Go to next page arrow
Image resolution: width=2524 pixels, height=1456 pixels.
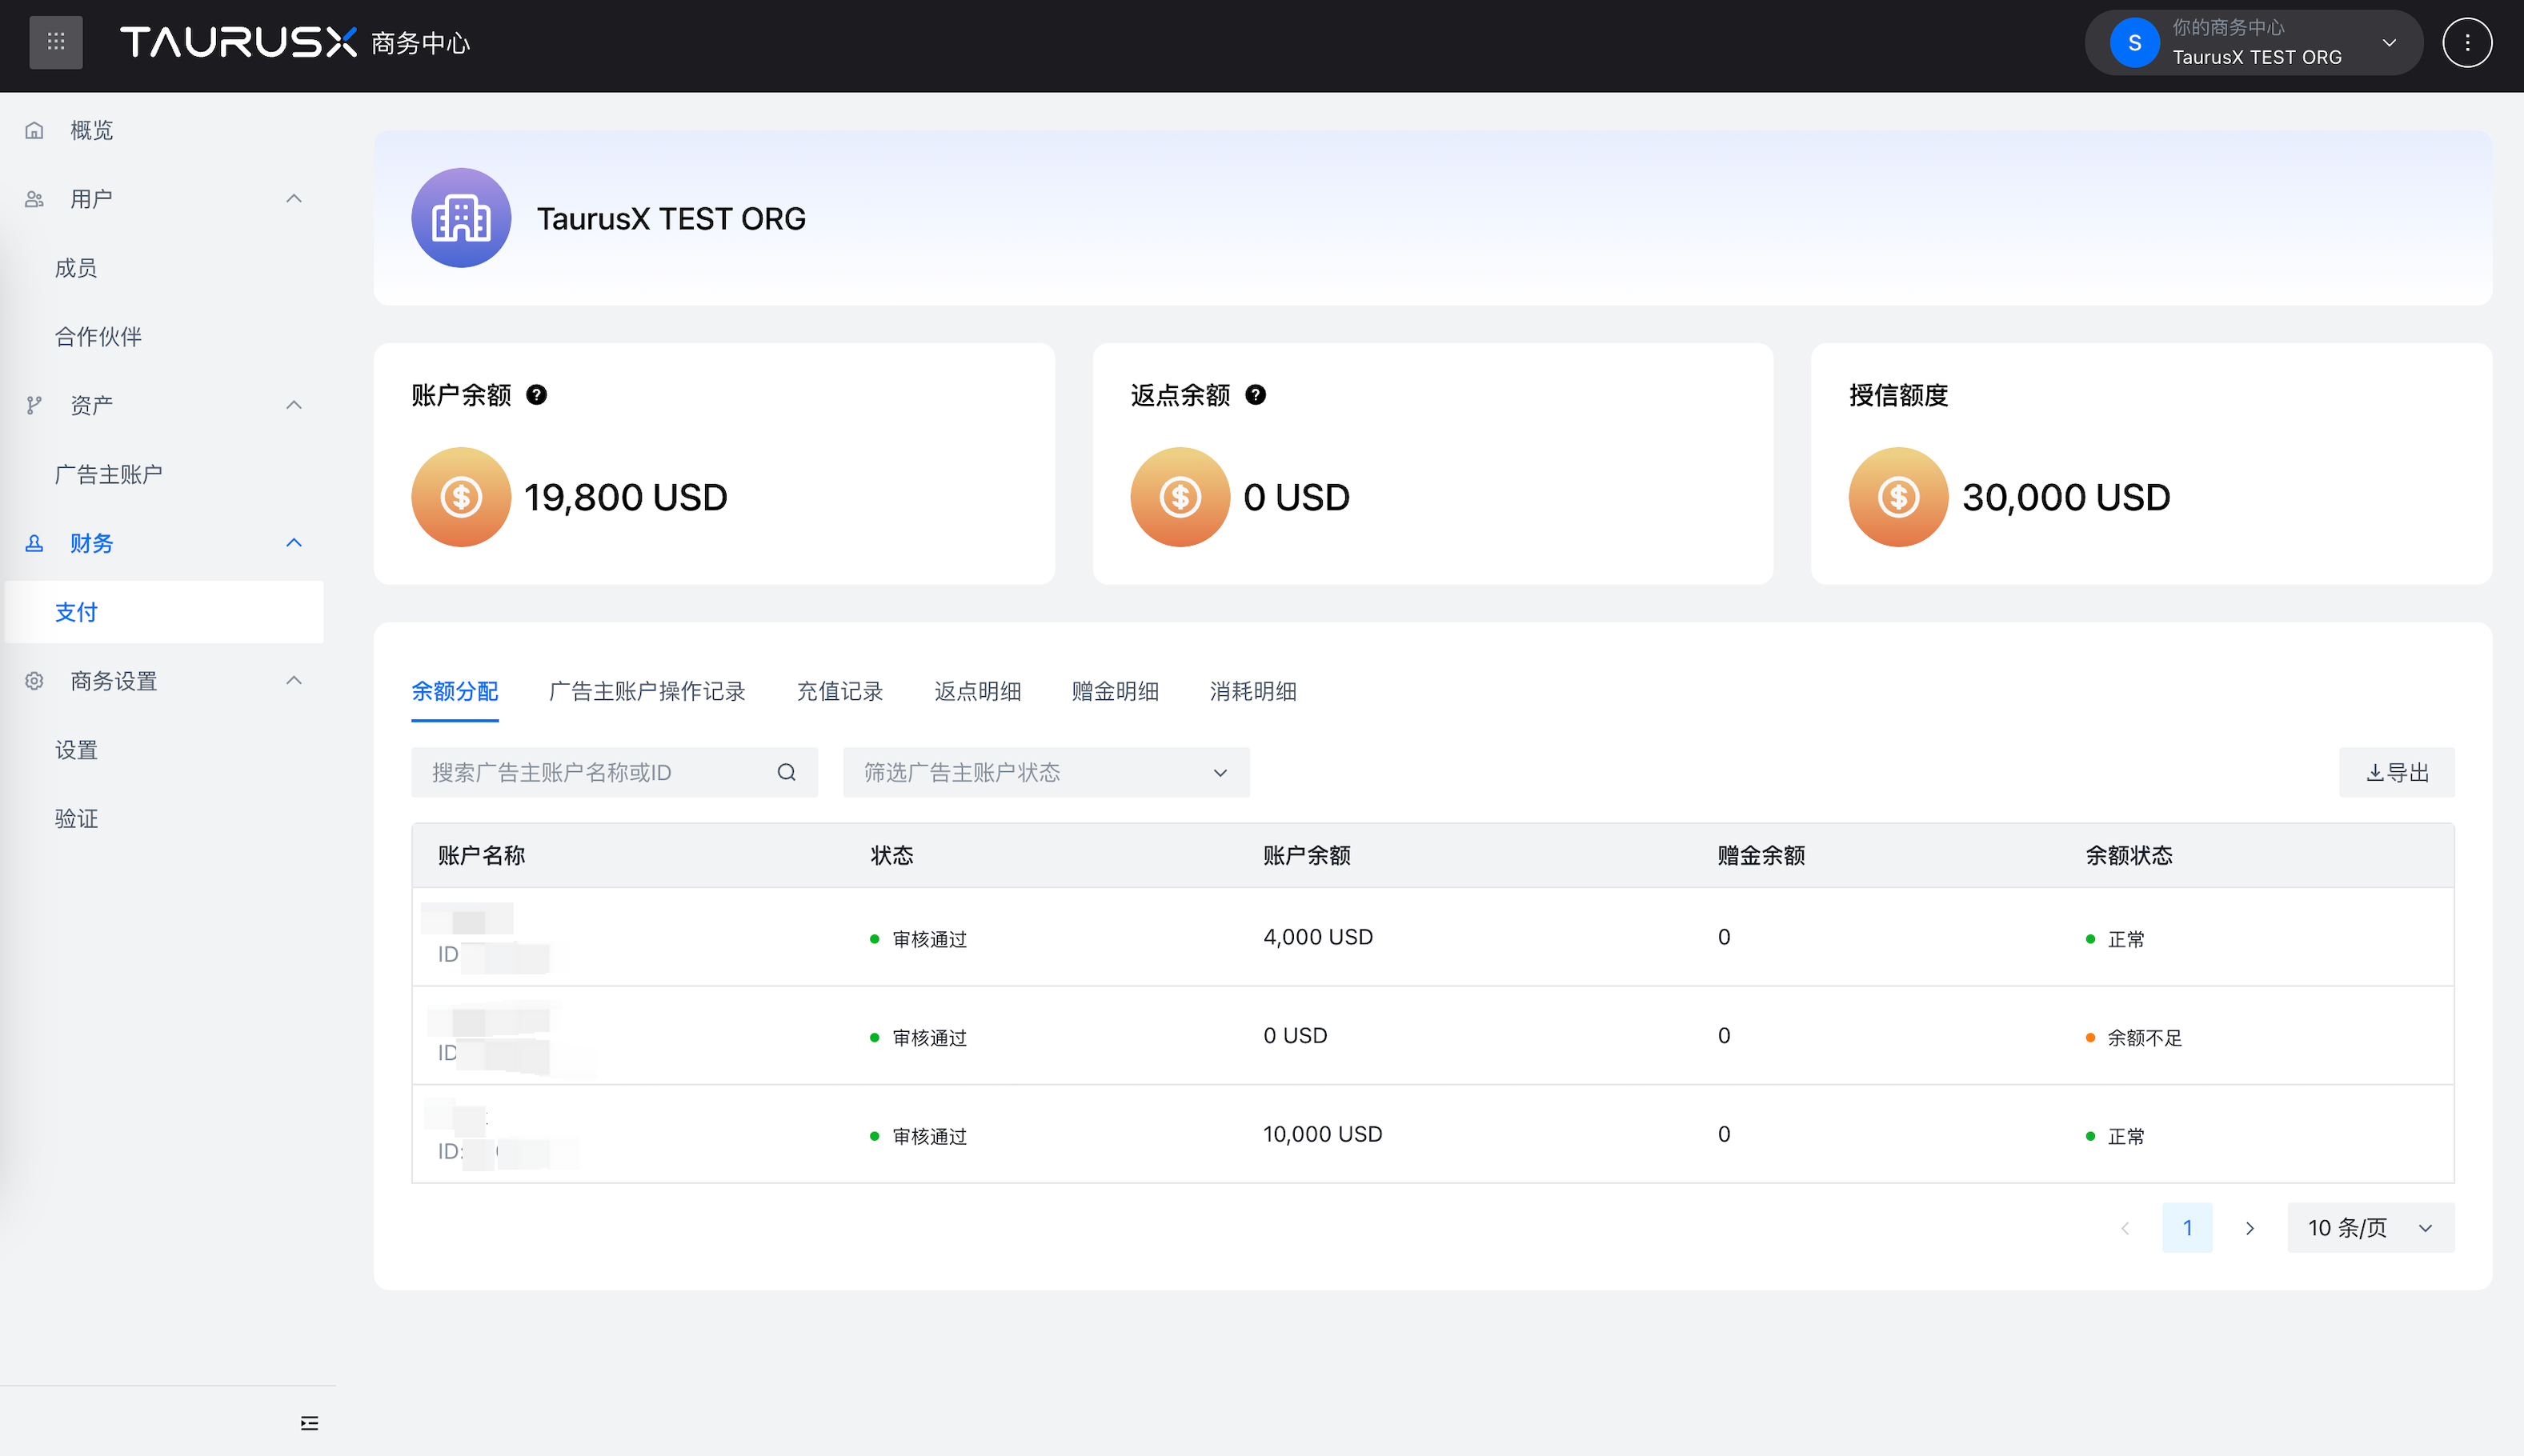[x=2250, y=1228]
